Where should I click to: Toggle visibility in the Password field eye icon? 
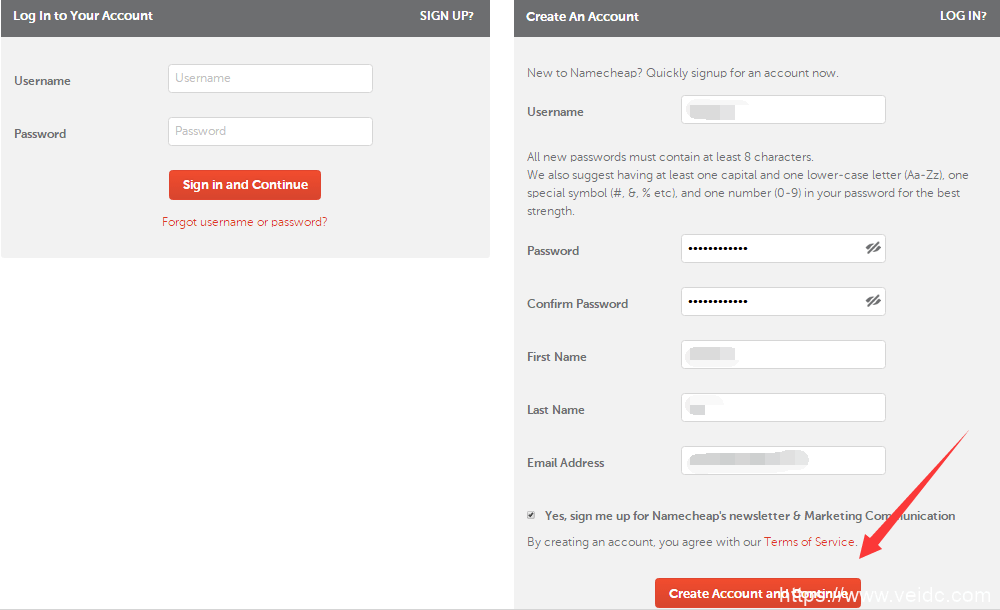(x=873, y=249)
